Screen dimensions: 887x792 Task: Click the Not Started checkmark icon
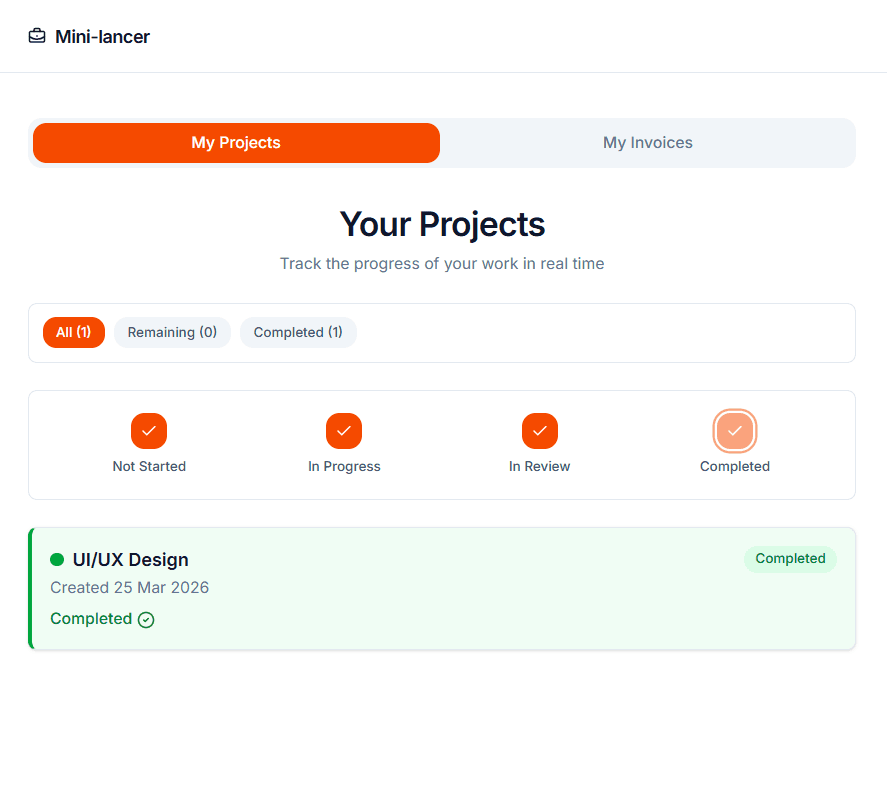click(149, 431)
